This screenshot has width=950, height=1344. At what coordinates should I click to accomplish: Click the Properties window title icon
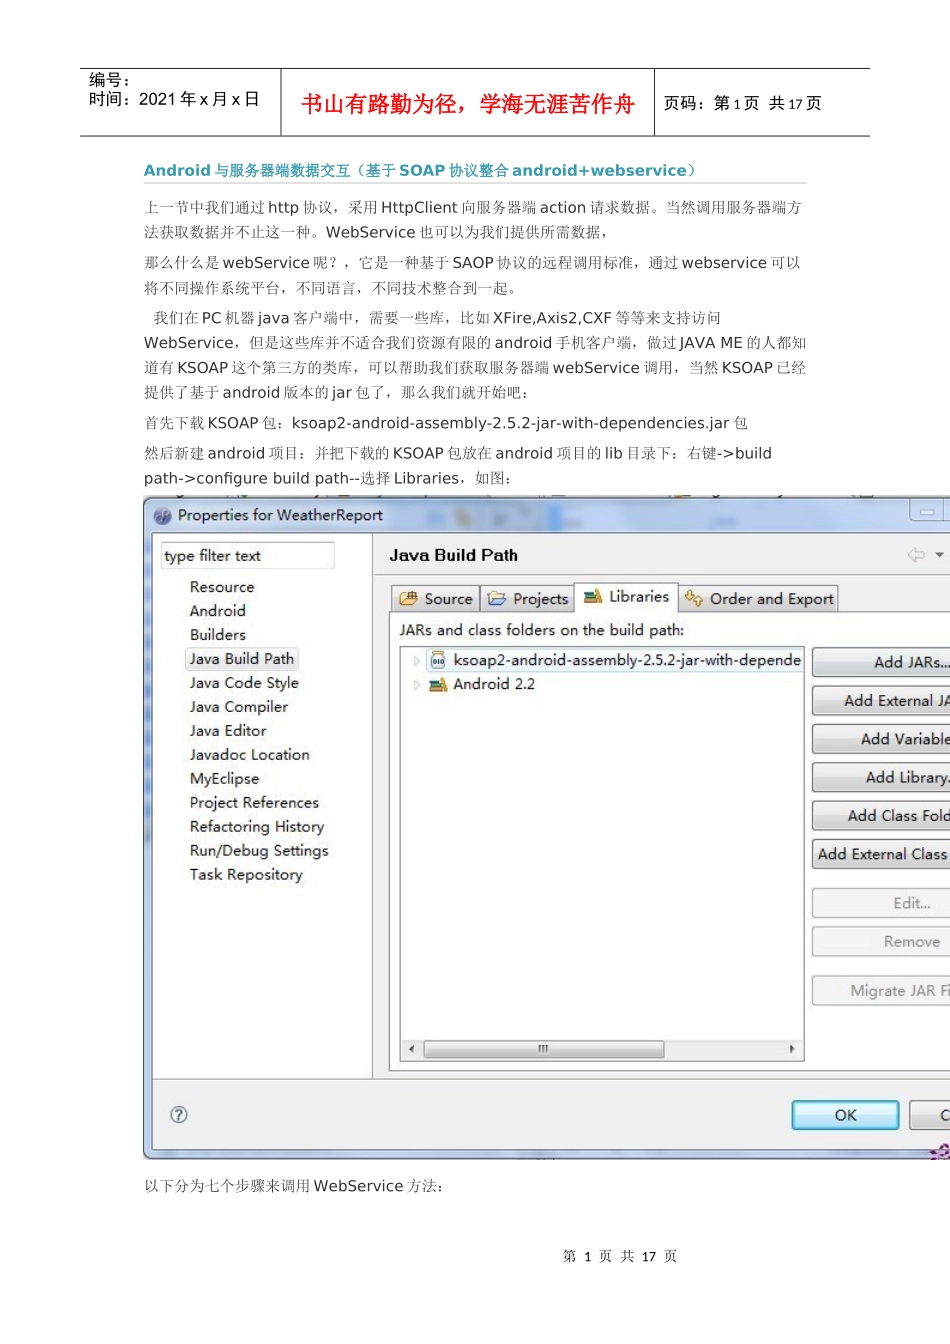[162, 516]
